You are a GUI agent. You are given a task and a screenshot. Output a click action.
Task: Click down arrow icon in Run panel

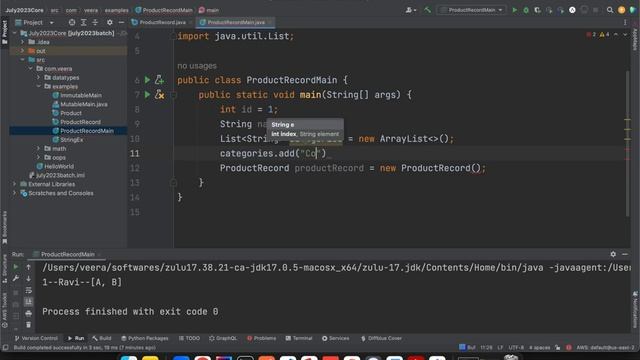(x=28, y=279)
